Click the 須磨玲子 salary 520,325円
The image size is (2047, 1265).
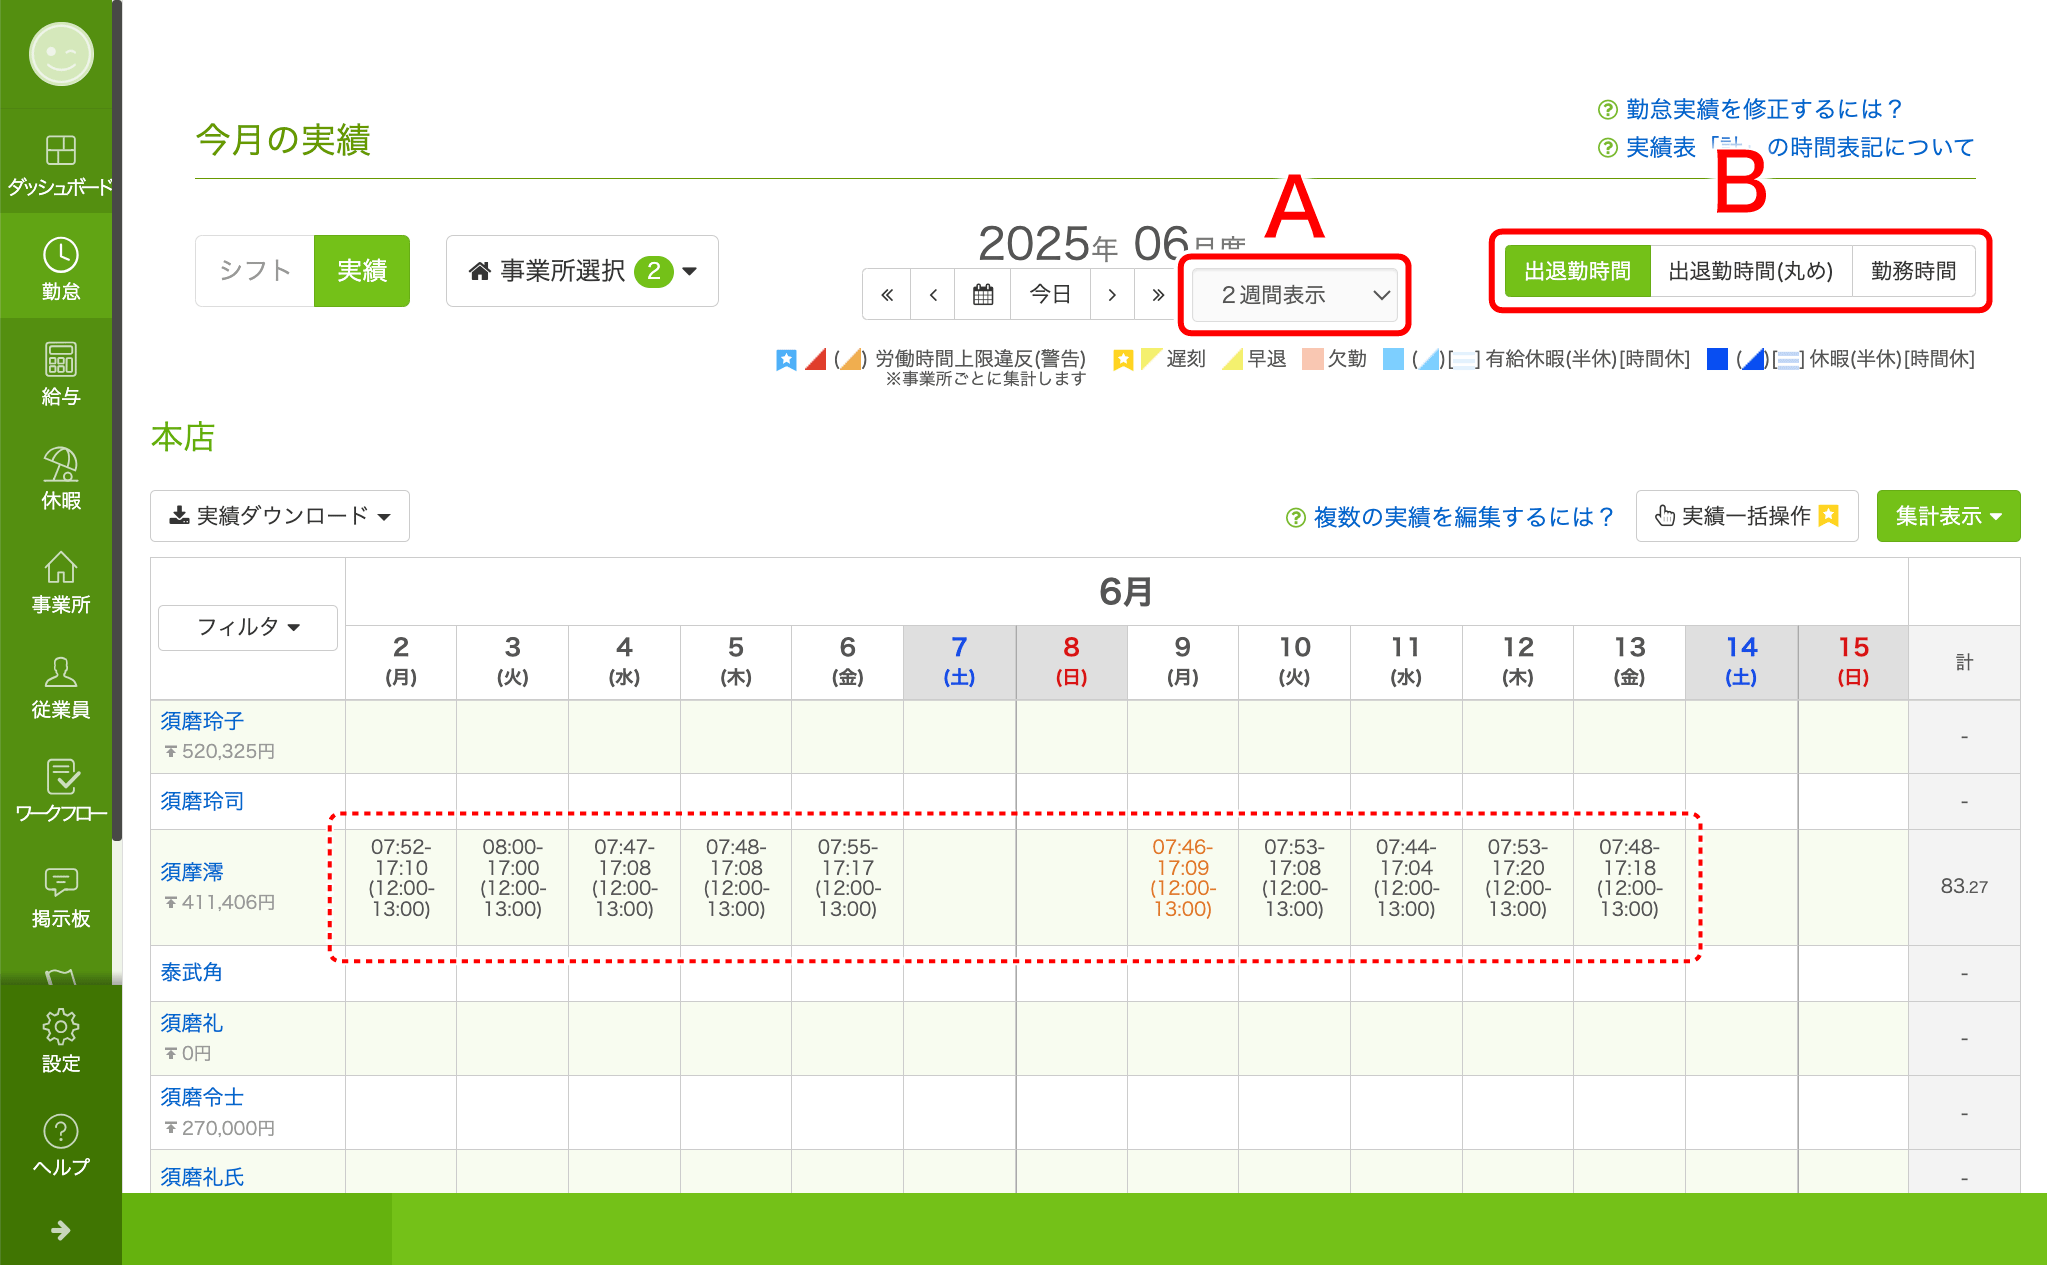coord(220,751)
